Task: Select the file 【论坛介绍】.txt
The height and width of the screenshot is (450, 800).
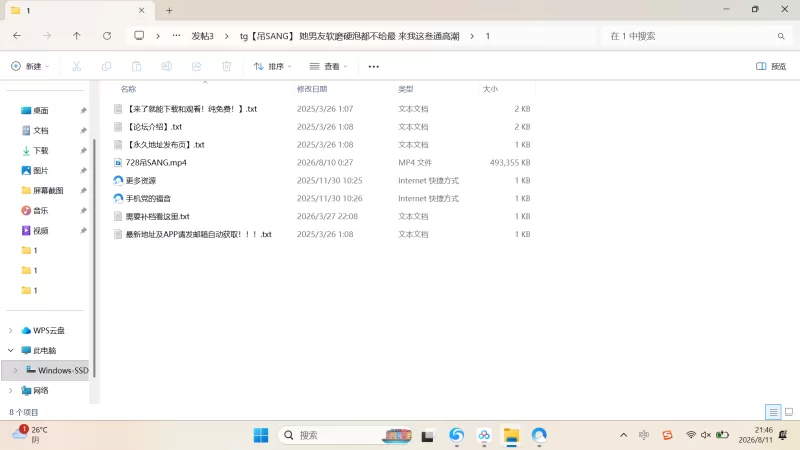Action: [154, 127]
